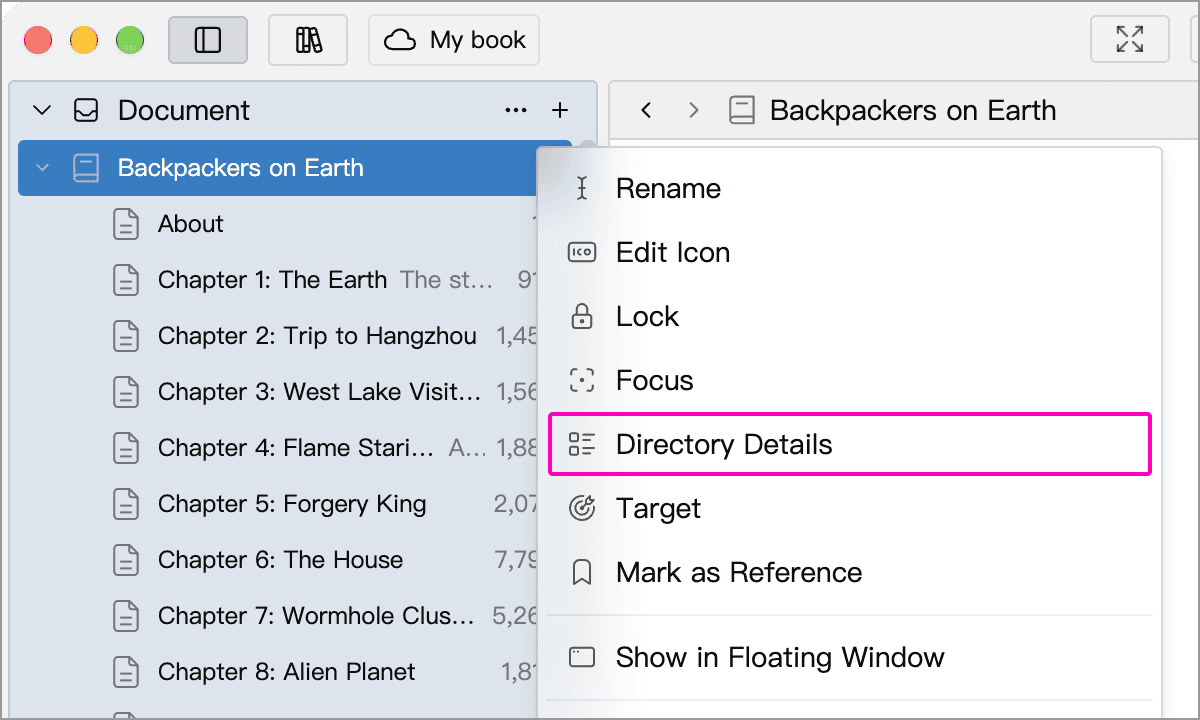Select Lock in the context menu
1200x720 pixels.
pyautogui.click(x=850, y=316)
